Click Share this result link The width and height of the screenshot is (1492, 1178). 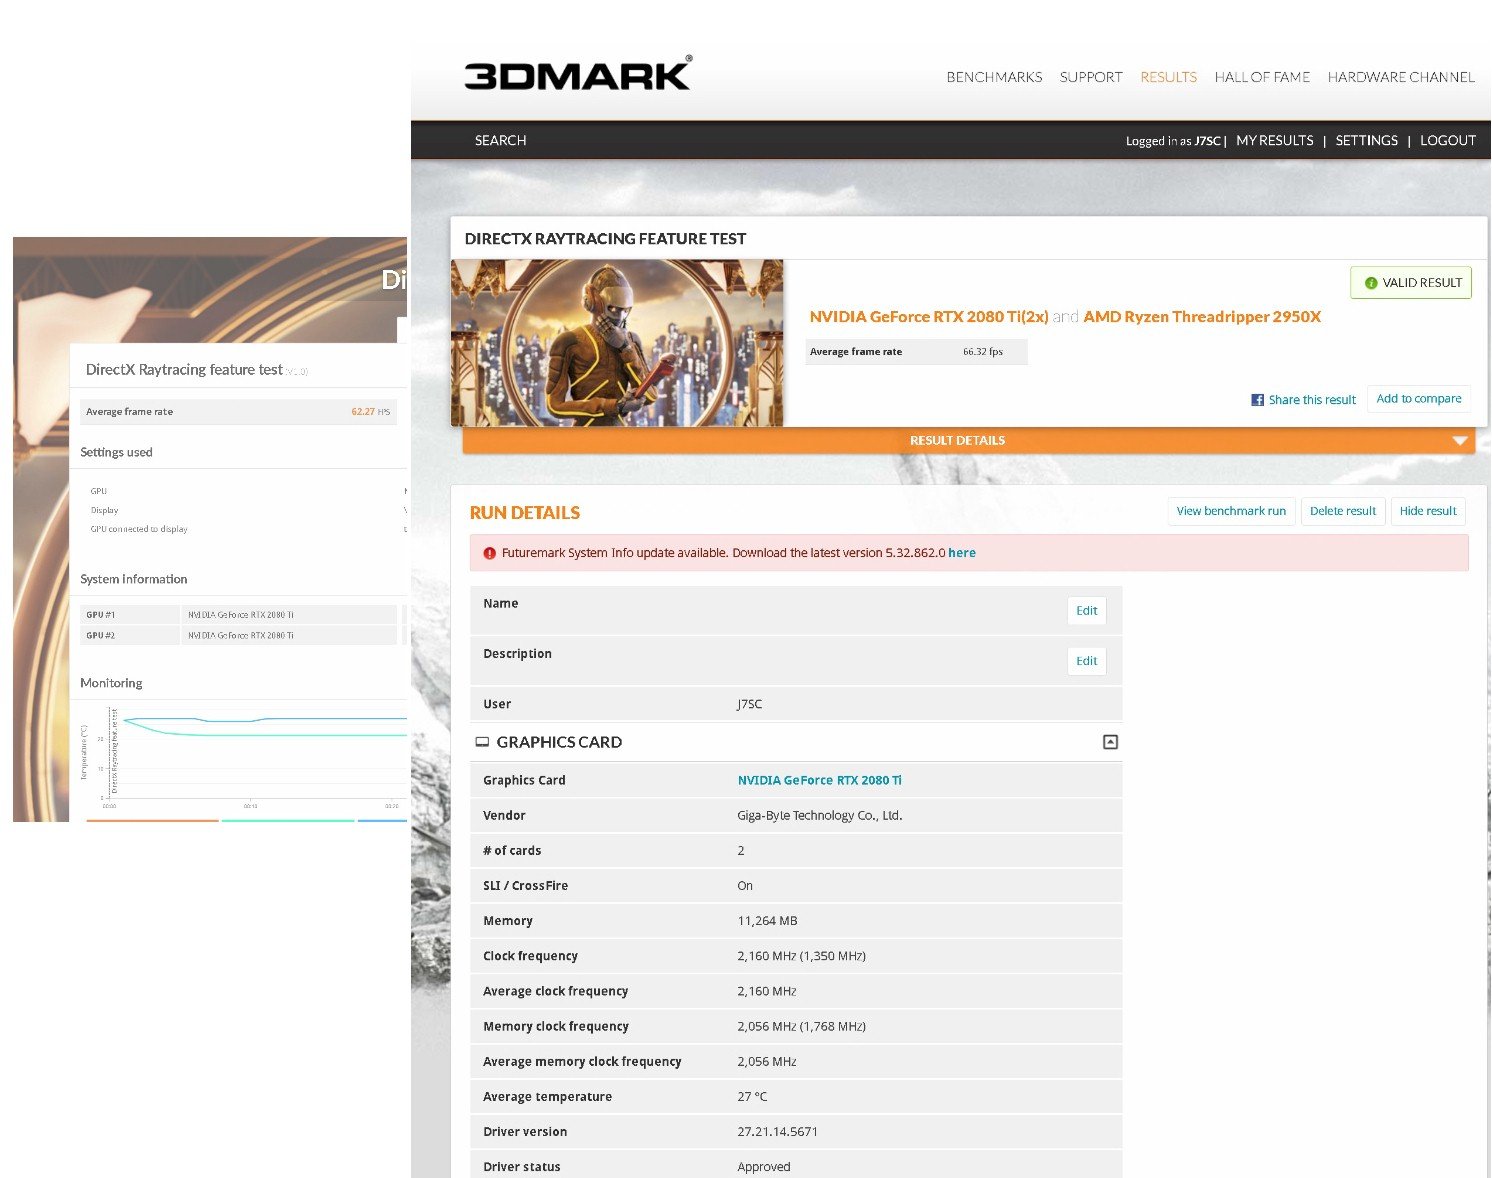1312,400
